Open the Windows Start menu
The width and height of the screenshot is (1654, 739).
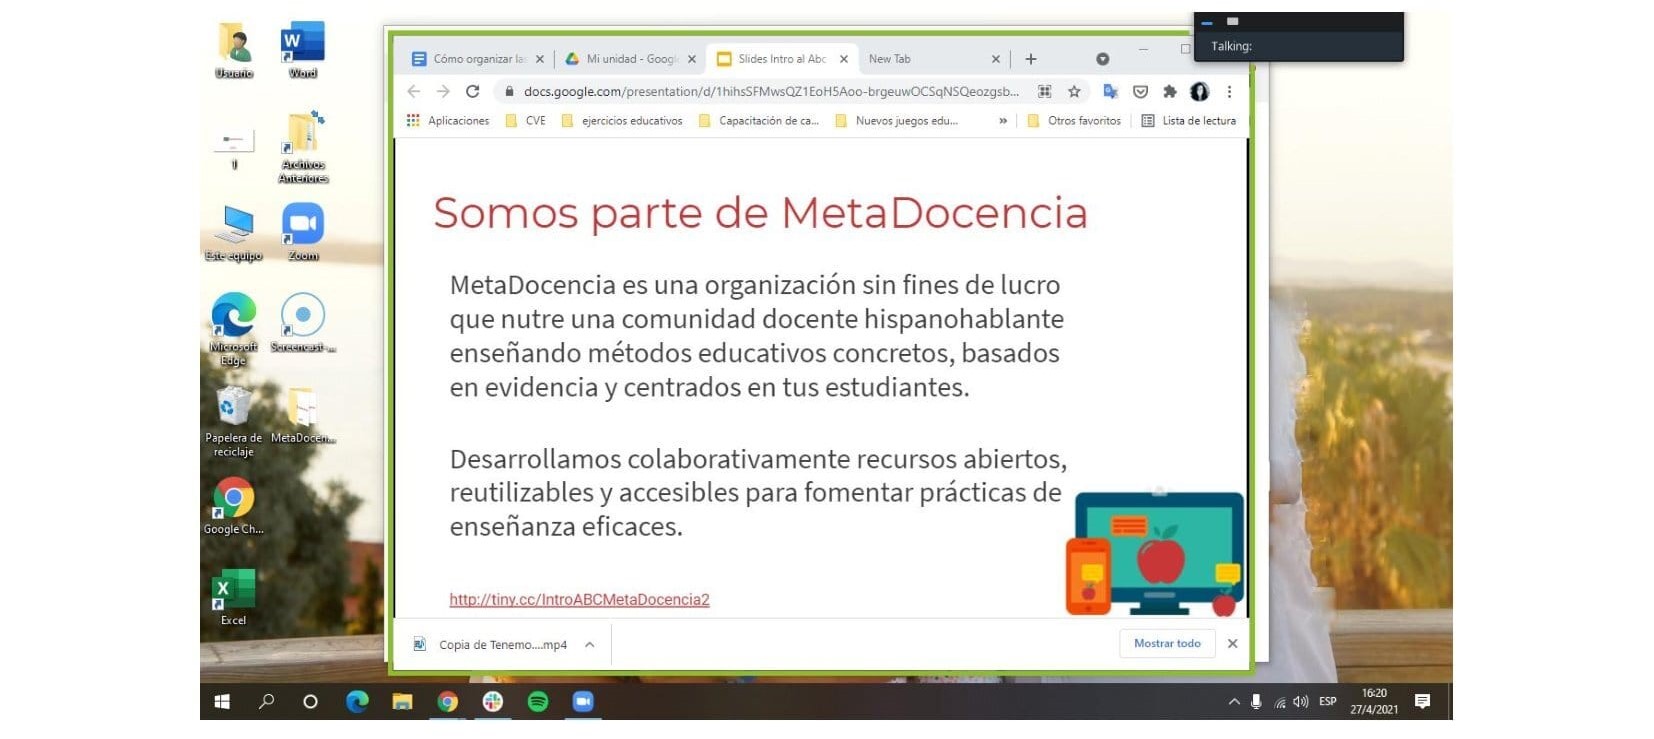click(x=222, y=702)
